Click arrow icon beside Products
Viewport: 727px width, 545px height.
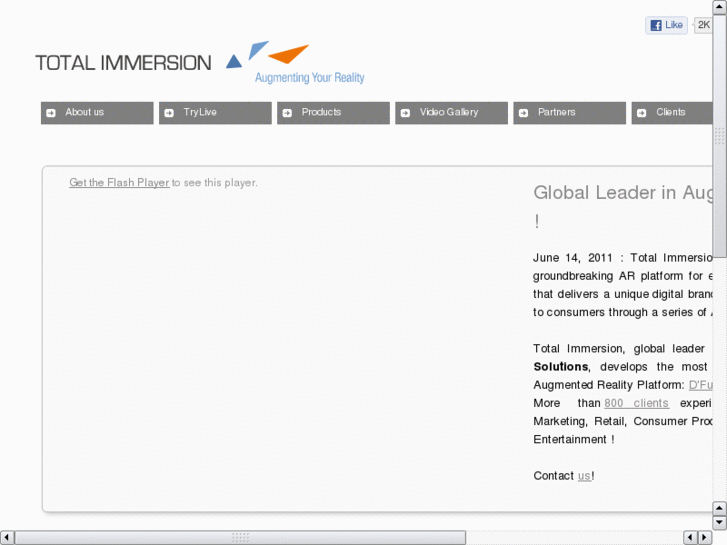pyautogui.click(x=287, y=113)
